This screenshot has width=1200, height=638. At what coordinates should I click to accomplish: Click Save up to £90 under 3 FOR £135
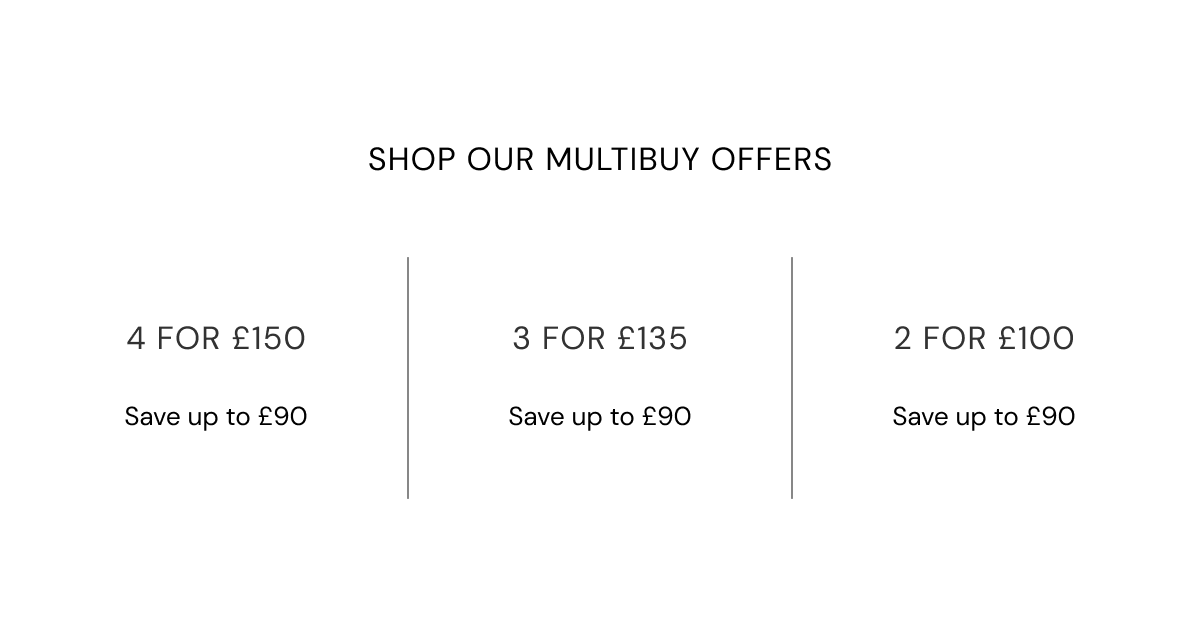(x=600, y=416)
